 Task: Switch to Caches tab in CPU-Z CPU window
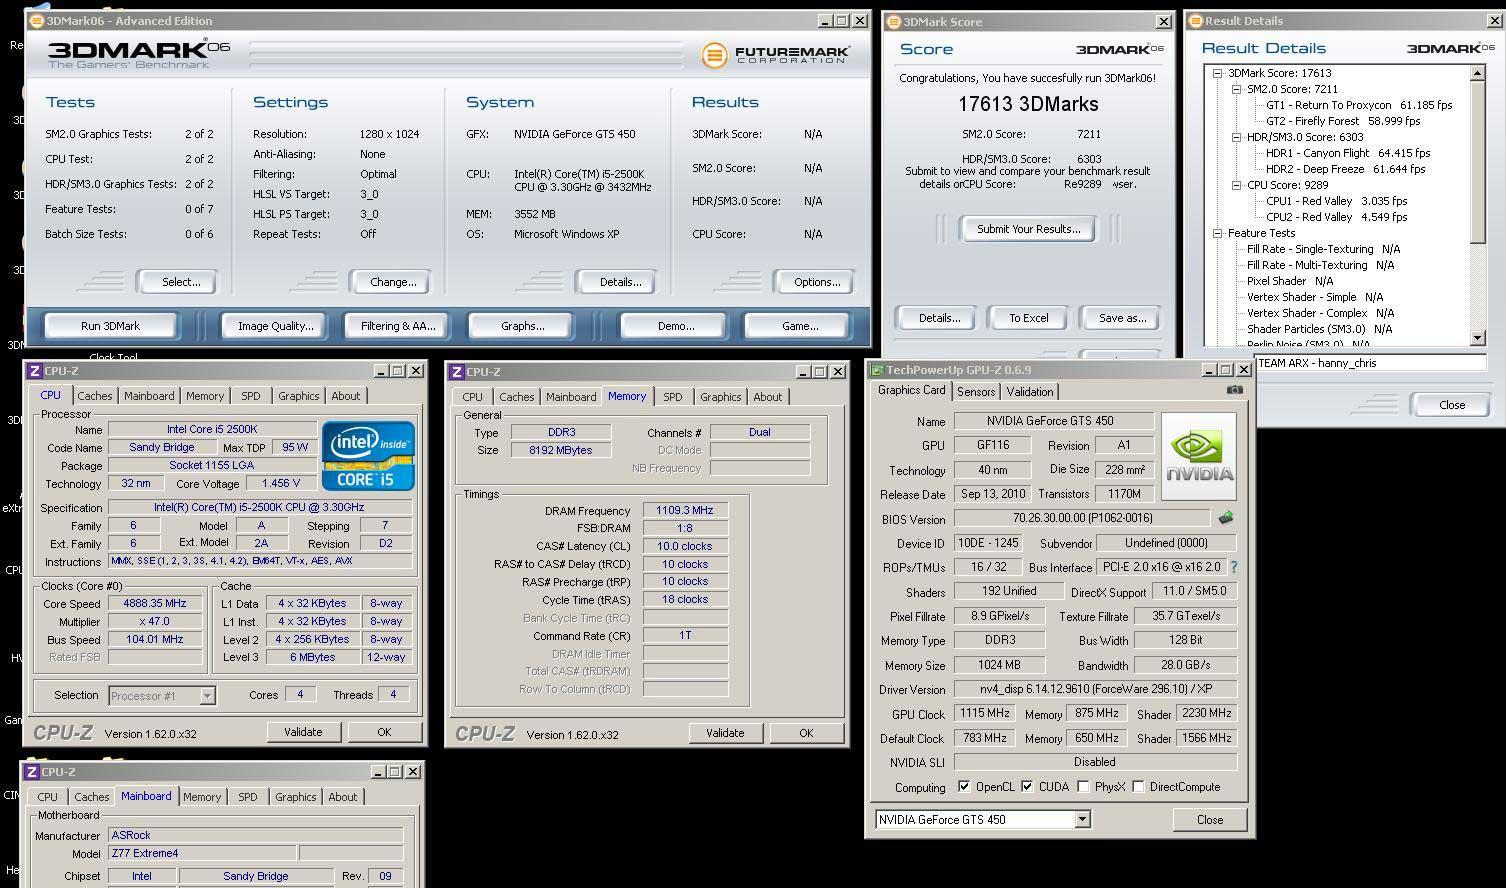[x=95, y=396]
